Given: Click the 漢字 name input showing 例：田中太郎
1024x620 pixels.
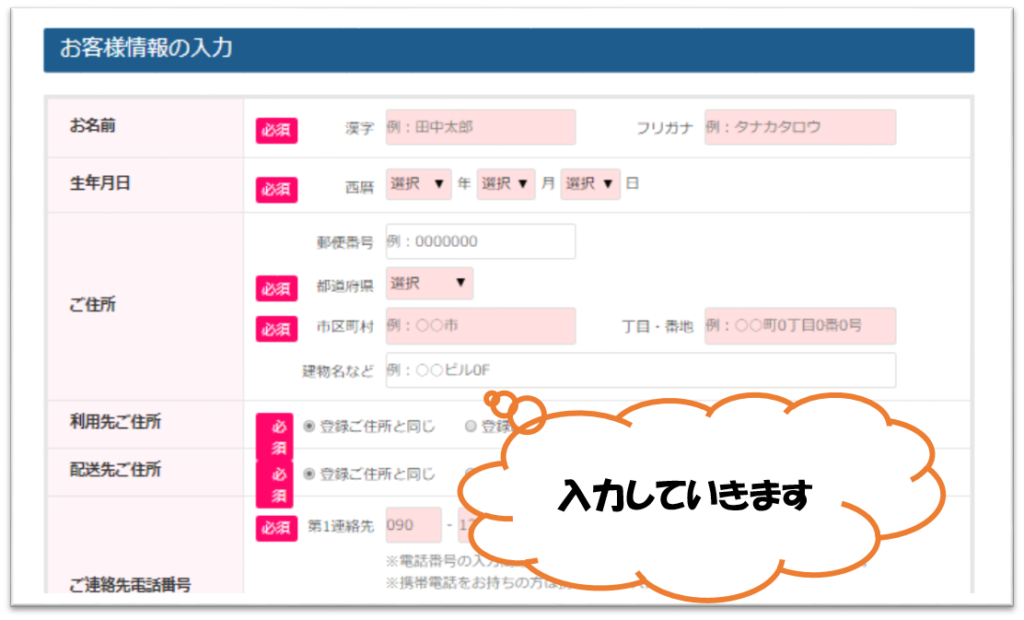Looking at the screenshot, I should coord(480,127).
